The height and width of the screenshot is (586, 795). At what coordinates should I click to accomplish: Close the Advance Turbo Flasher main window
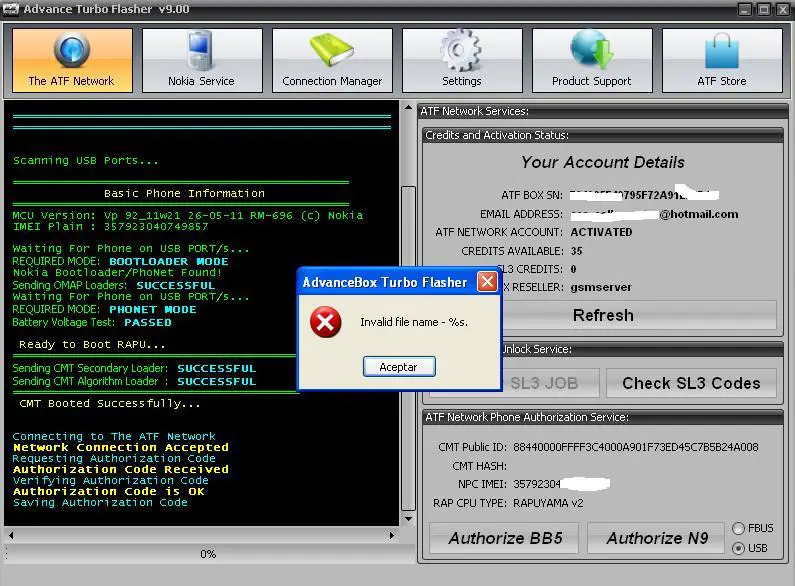click(782, 9)
